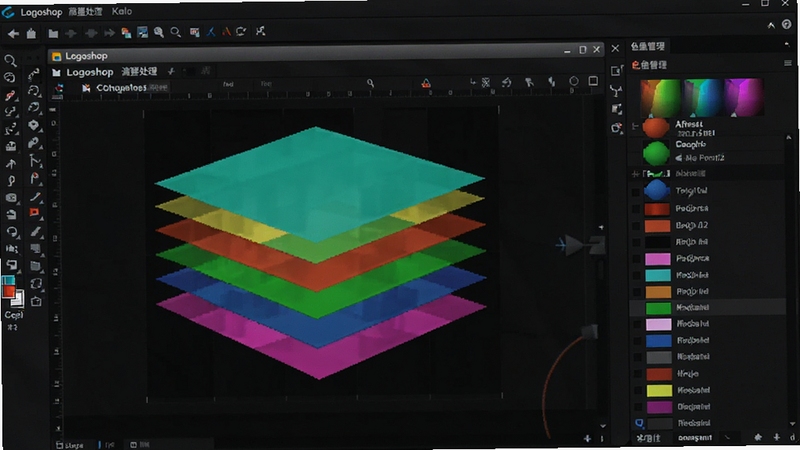Click the zoom-in magnifier toolbar icon
Viewport: 800px width, 450px height.
(x=159, y=33)
